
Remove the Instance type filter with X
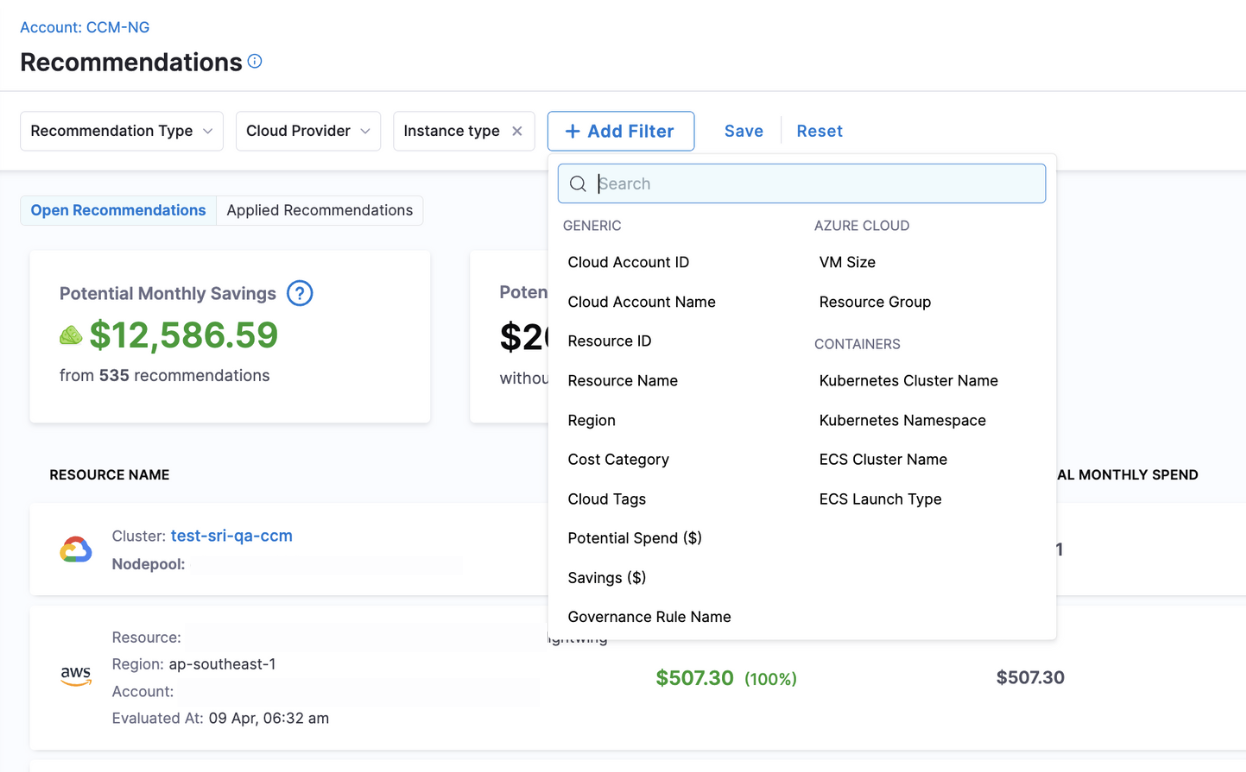pos(517,131)
